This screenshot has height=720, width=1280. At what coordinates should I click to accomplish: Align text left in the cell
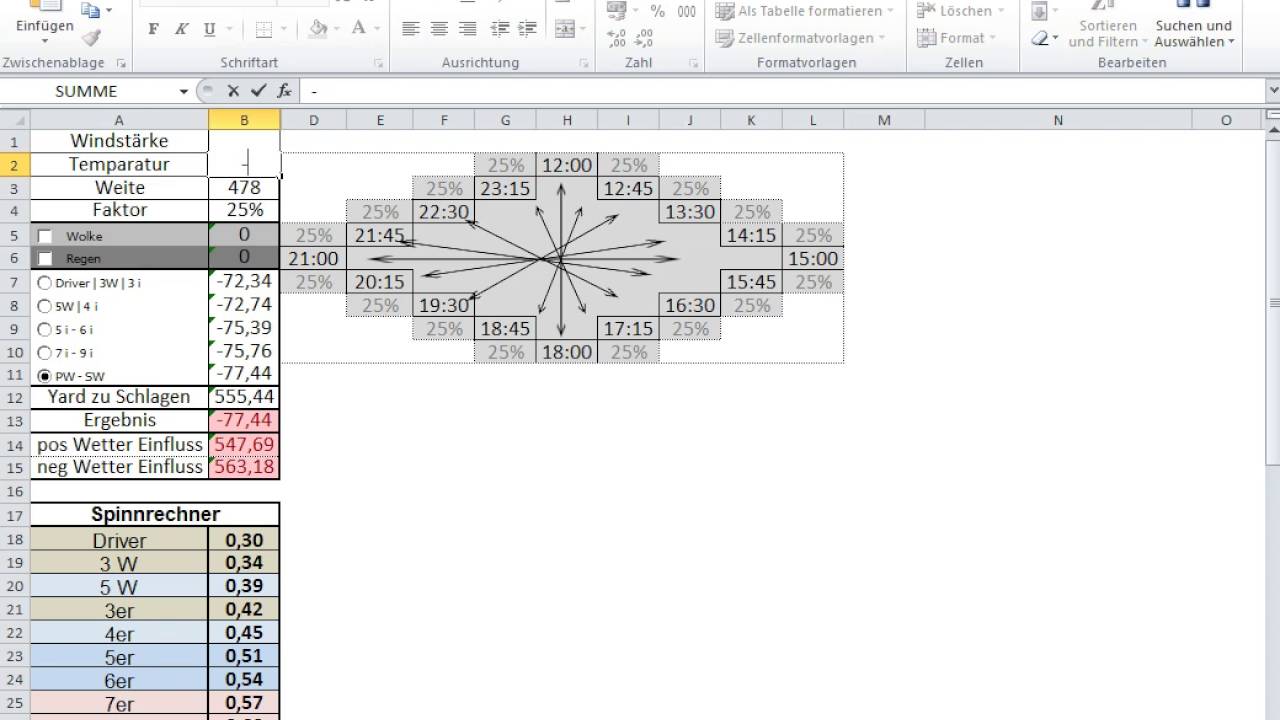[410, 29]
